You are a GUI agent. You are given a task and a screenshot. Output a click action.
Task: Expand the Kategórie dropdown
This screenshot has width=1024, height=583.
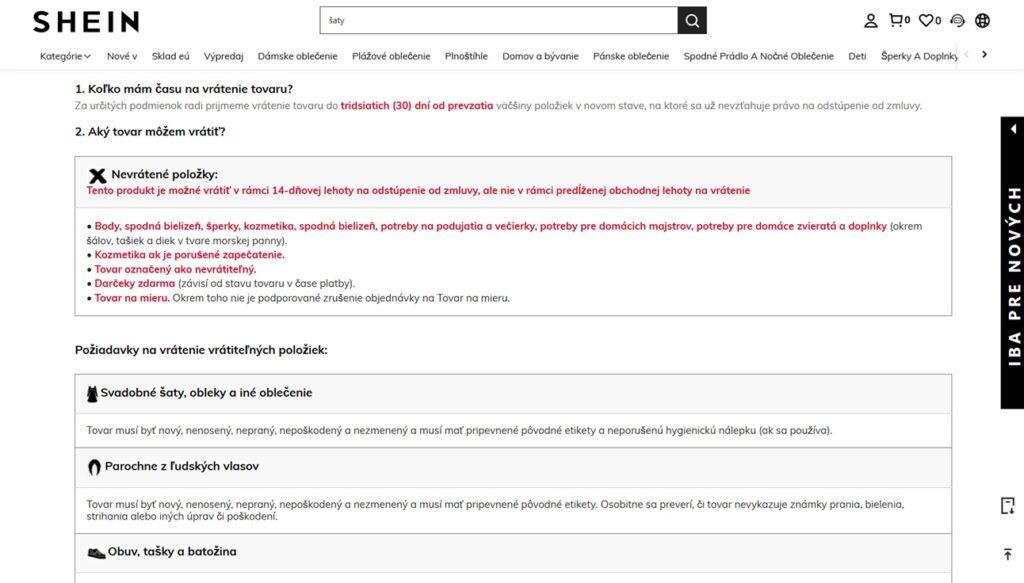tap(65, 56)
